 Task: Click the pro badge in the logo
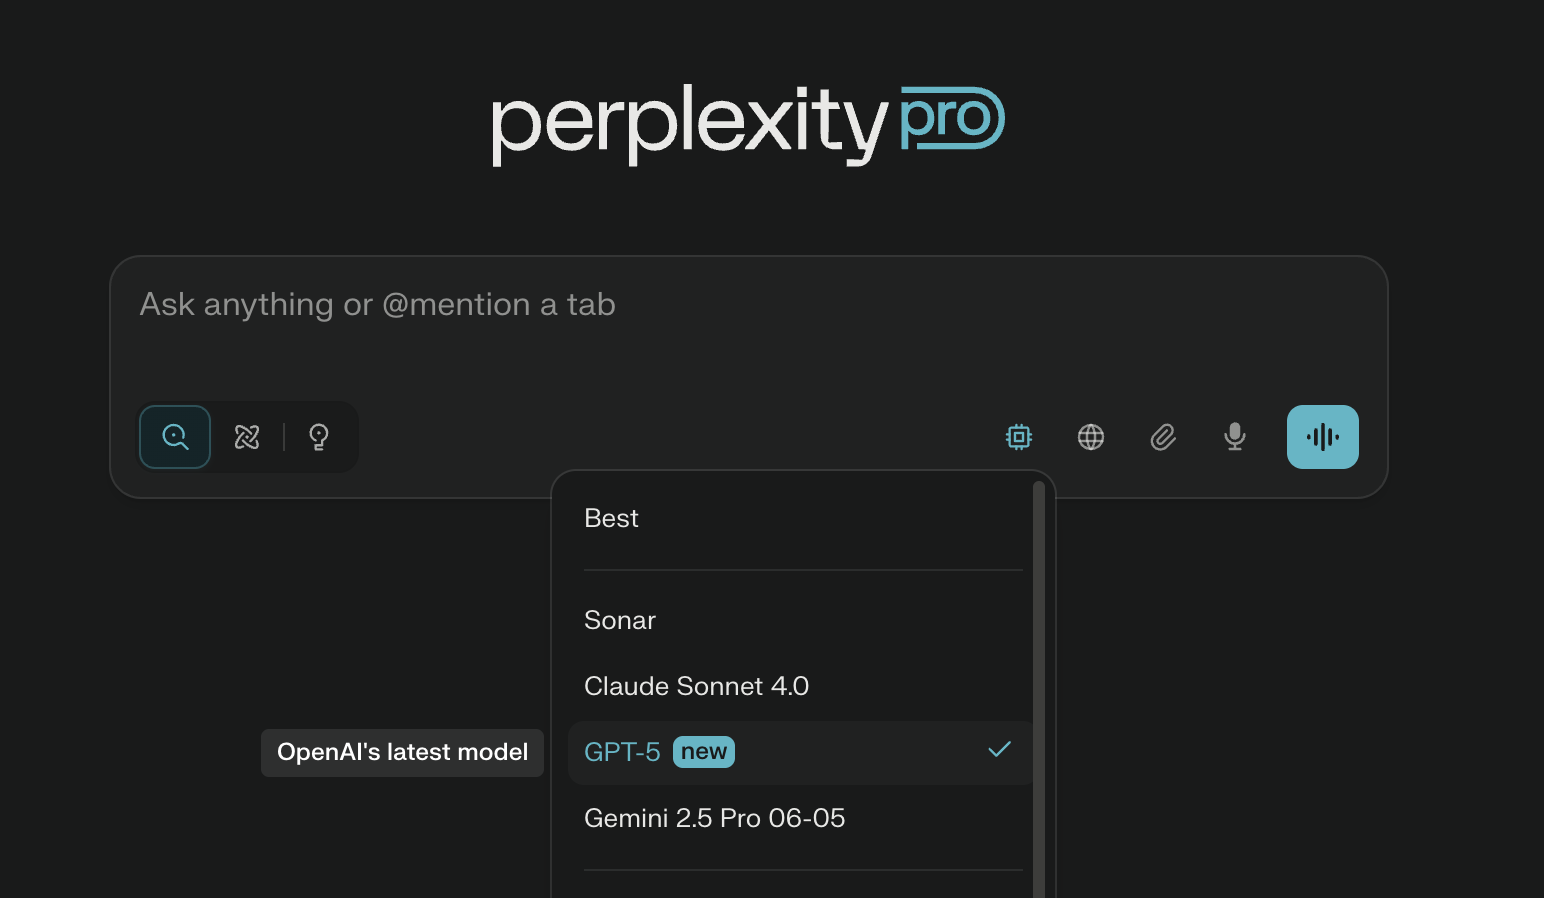coord(952,118)
